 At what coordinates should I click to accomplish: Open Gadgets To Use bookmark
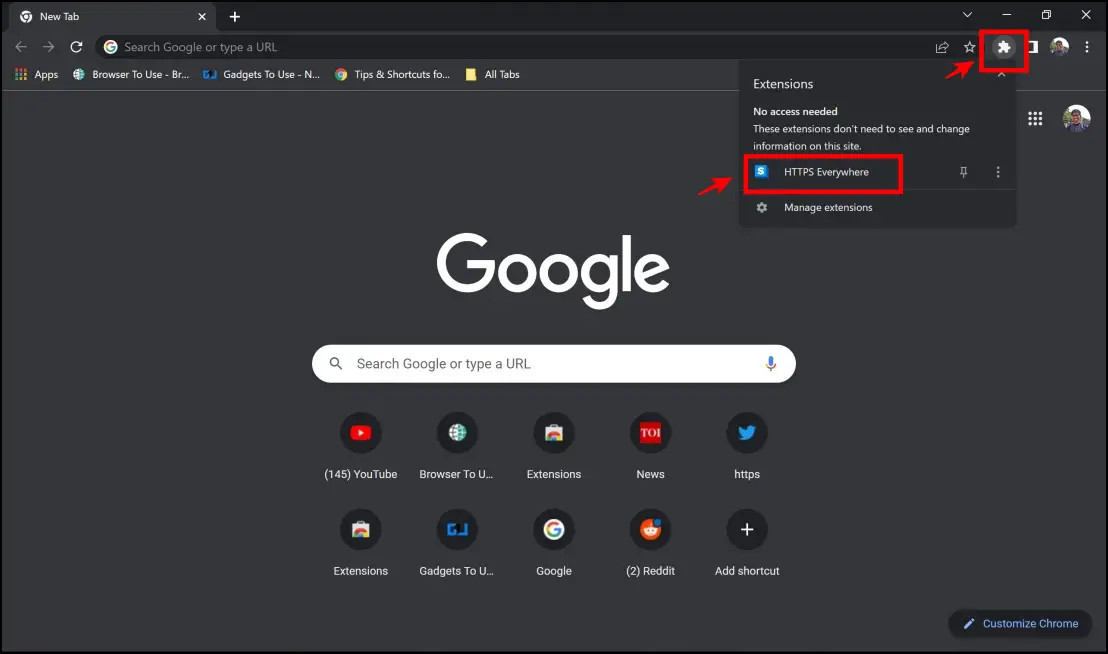pyautogui.click(x=261, y=74)
